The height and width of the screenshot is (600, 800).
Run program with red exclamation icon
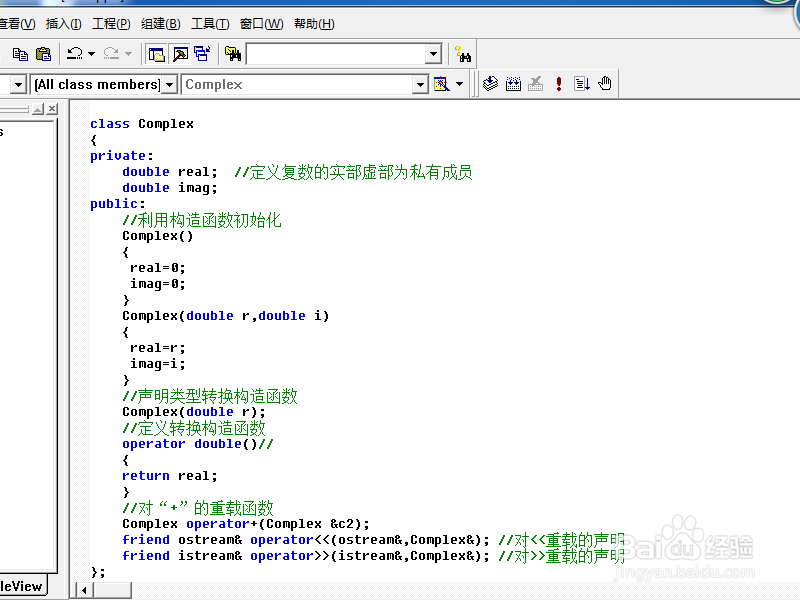pos(559,84)
